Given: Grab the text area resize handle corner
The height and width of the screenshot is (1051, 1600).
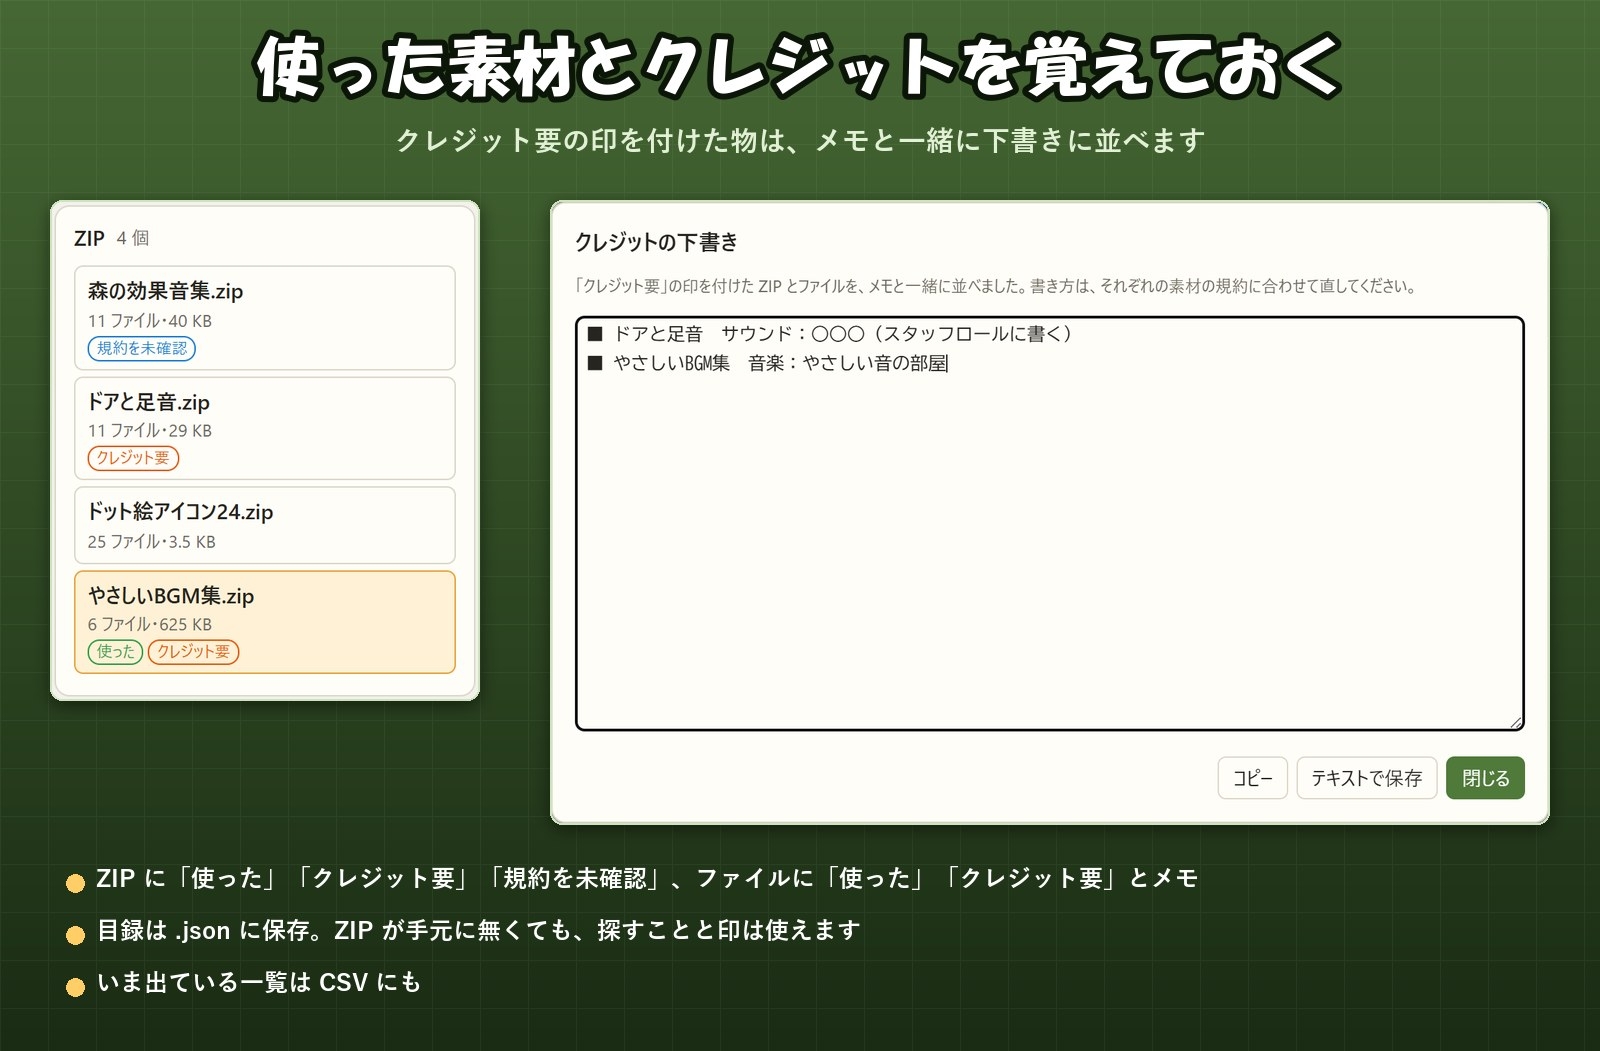Looking at the screenshot, I should click(1516, 722).
